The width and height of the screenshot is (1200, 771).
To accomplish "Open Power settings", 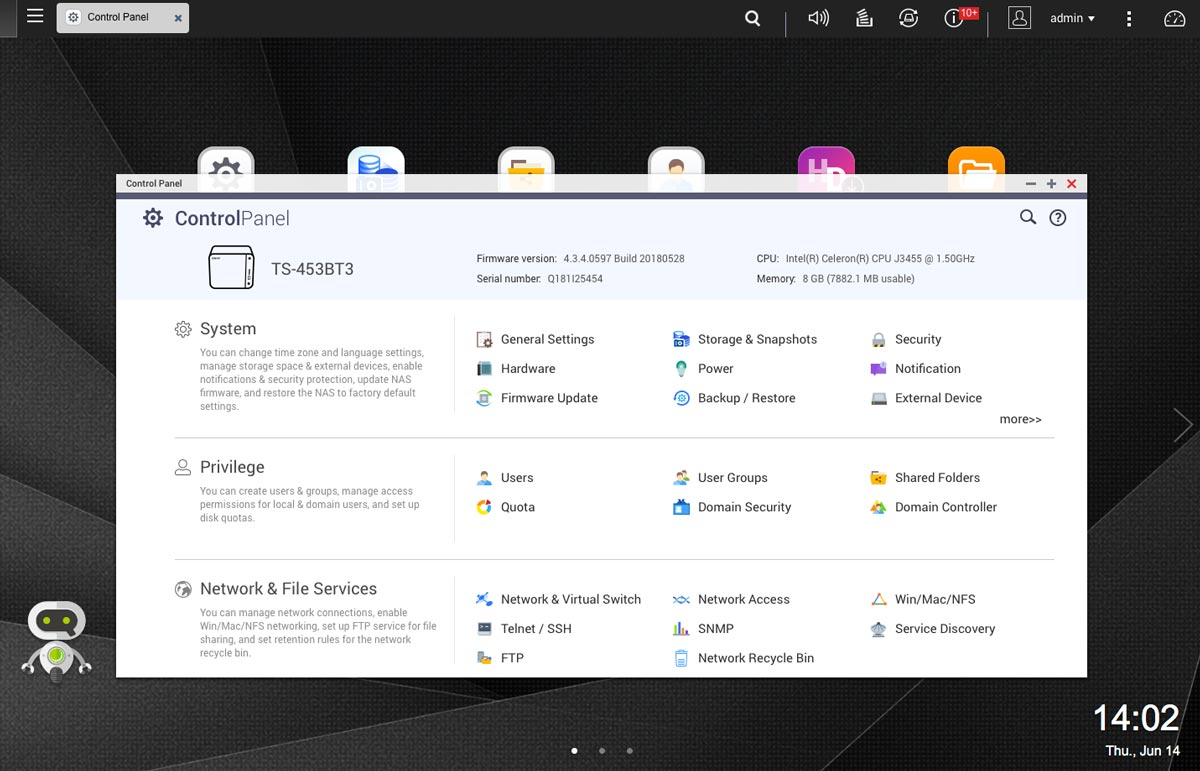I will tap(703, 368).
